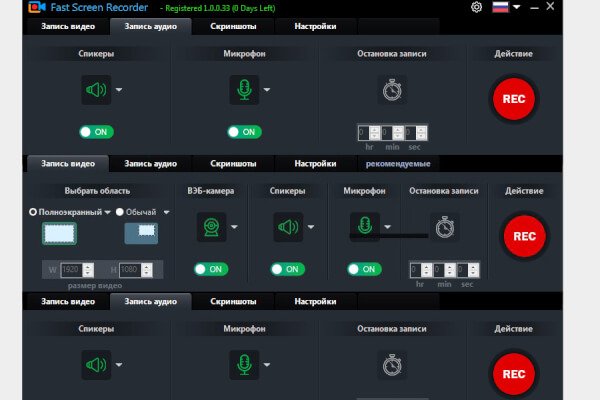Minimize the Fast Screen Recorder window

pyautogui.click(x=534, y=7)
